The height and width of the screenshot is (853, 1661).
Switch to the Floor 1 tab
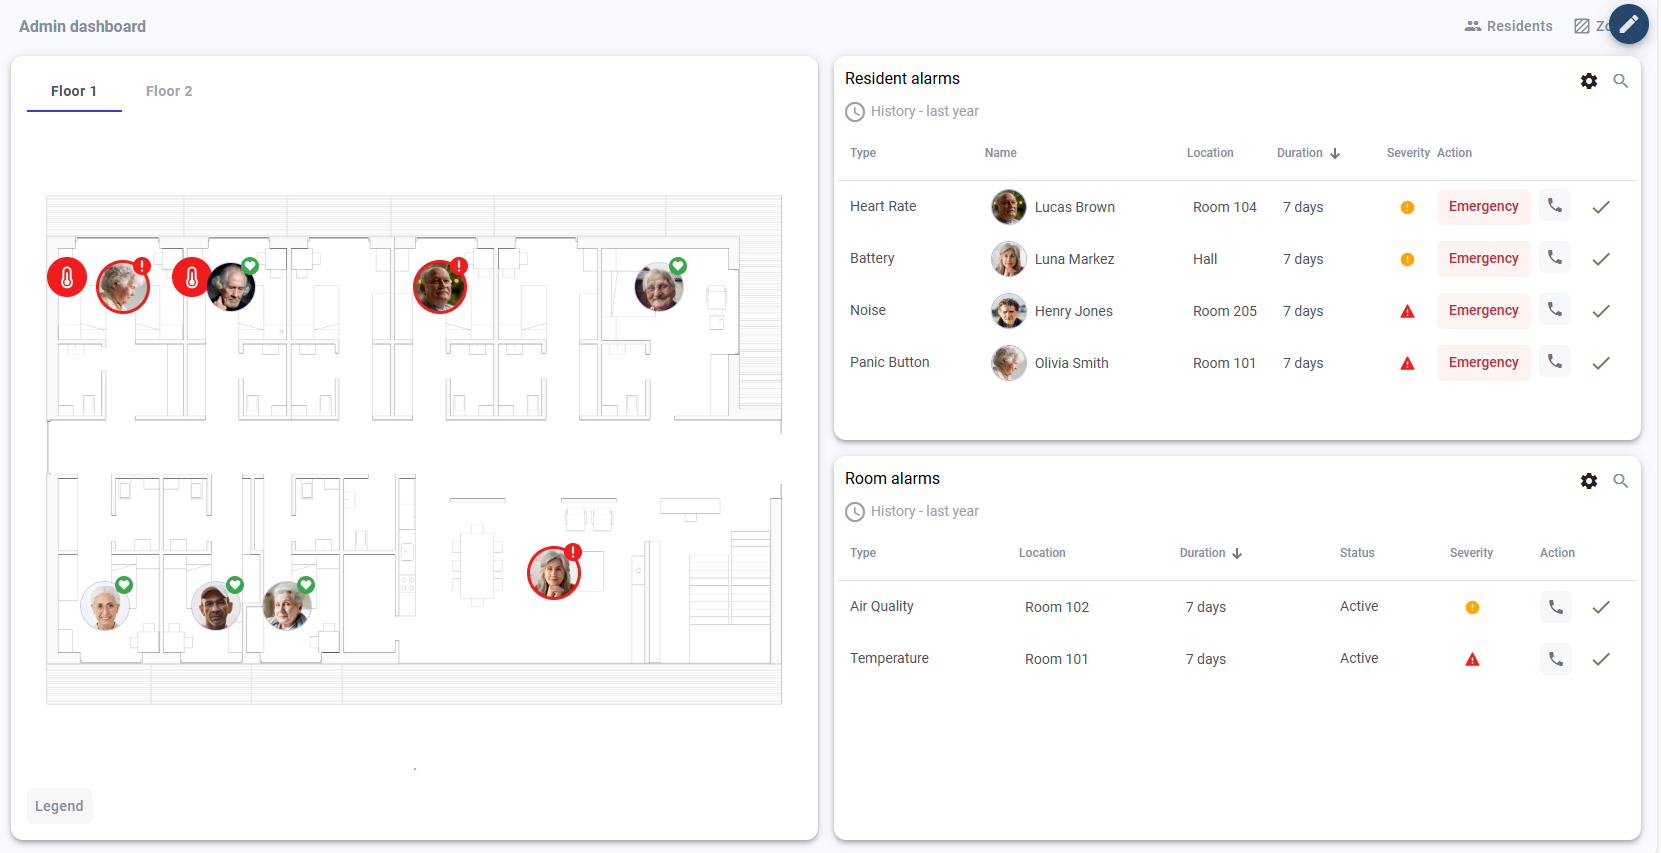coord(74,91)
